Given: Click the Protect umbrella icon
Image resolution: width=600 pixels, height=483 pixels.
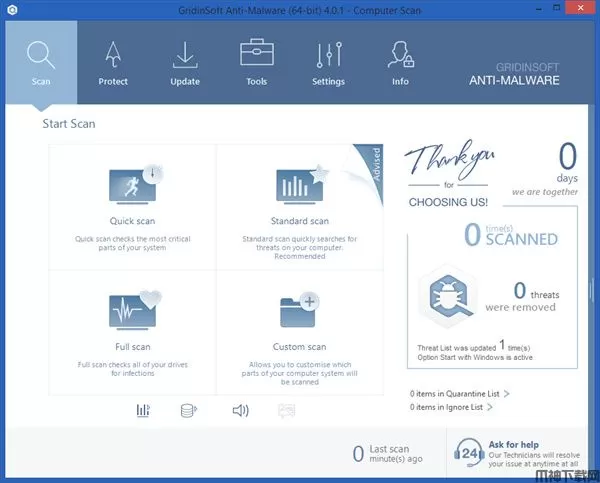Looking at the screenshot, I should pyautogui.click(x=113, y=54).
